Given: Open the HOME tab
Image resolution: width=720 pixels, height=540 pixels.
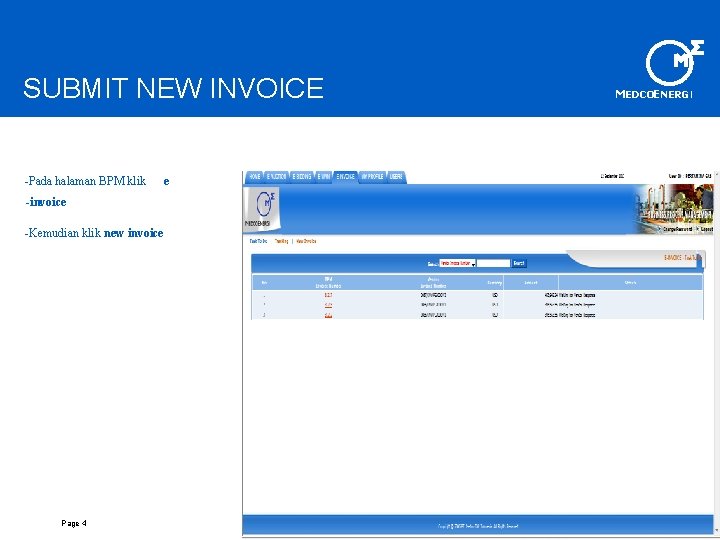Looking at the screenshot, I should (x=254, y=177).
